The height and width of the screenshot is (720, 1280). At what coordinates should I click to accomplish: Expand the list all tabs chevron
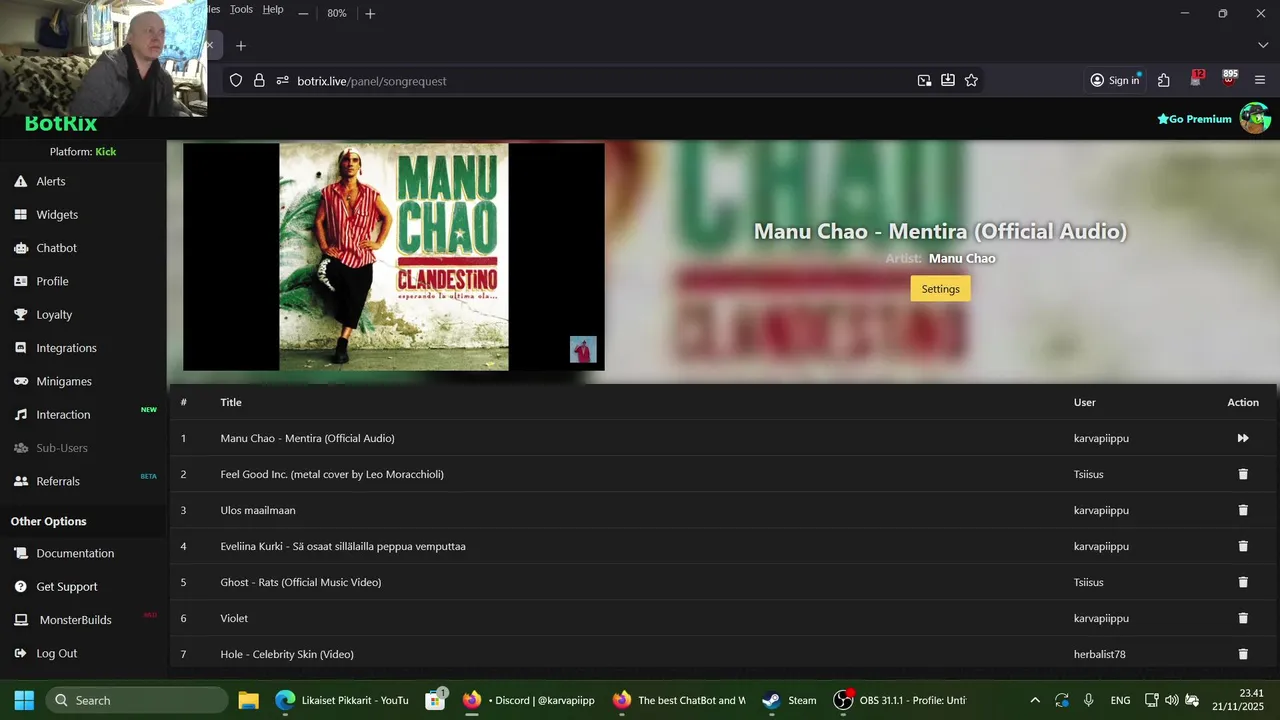pos(1262,46)
